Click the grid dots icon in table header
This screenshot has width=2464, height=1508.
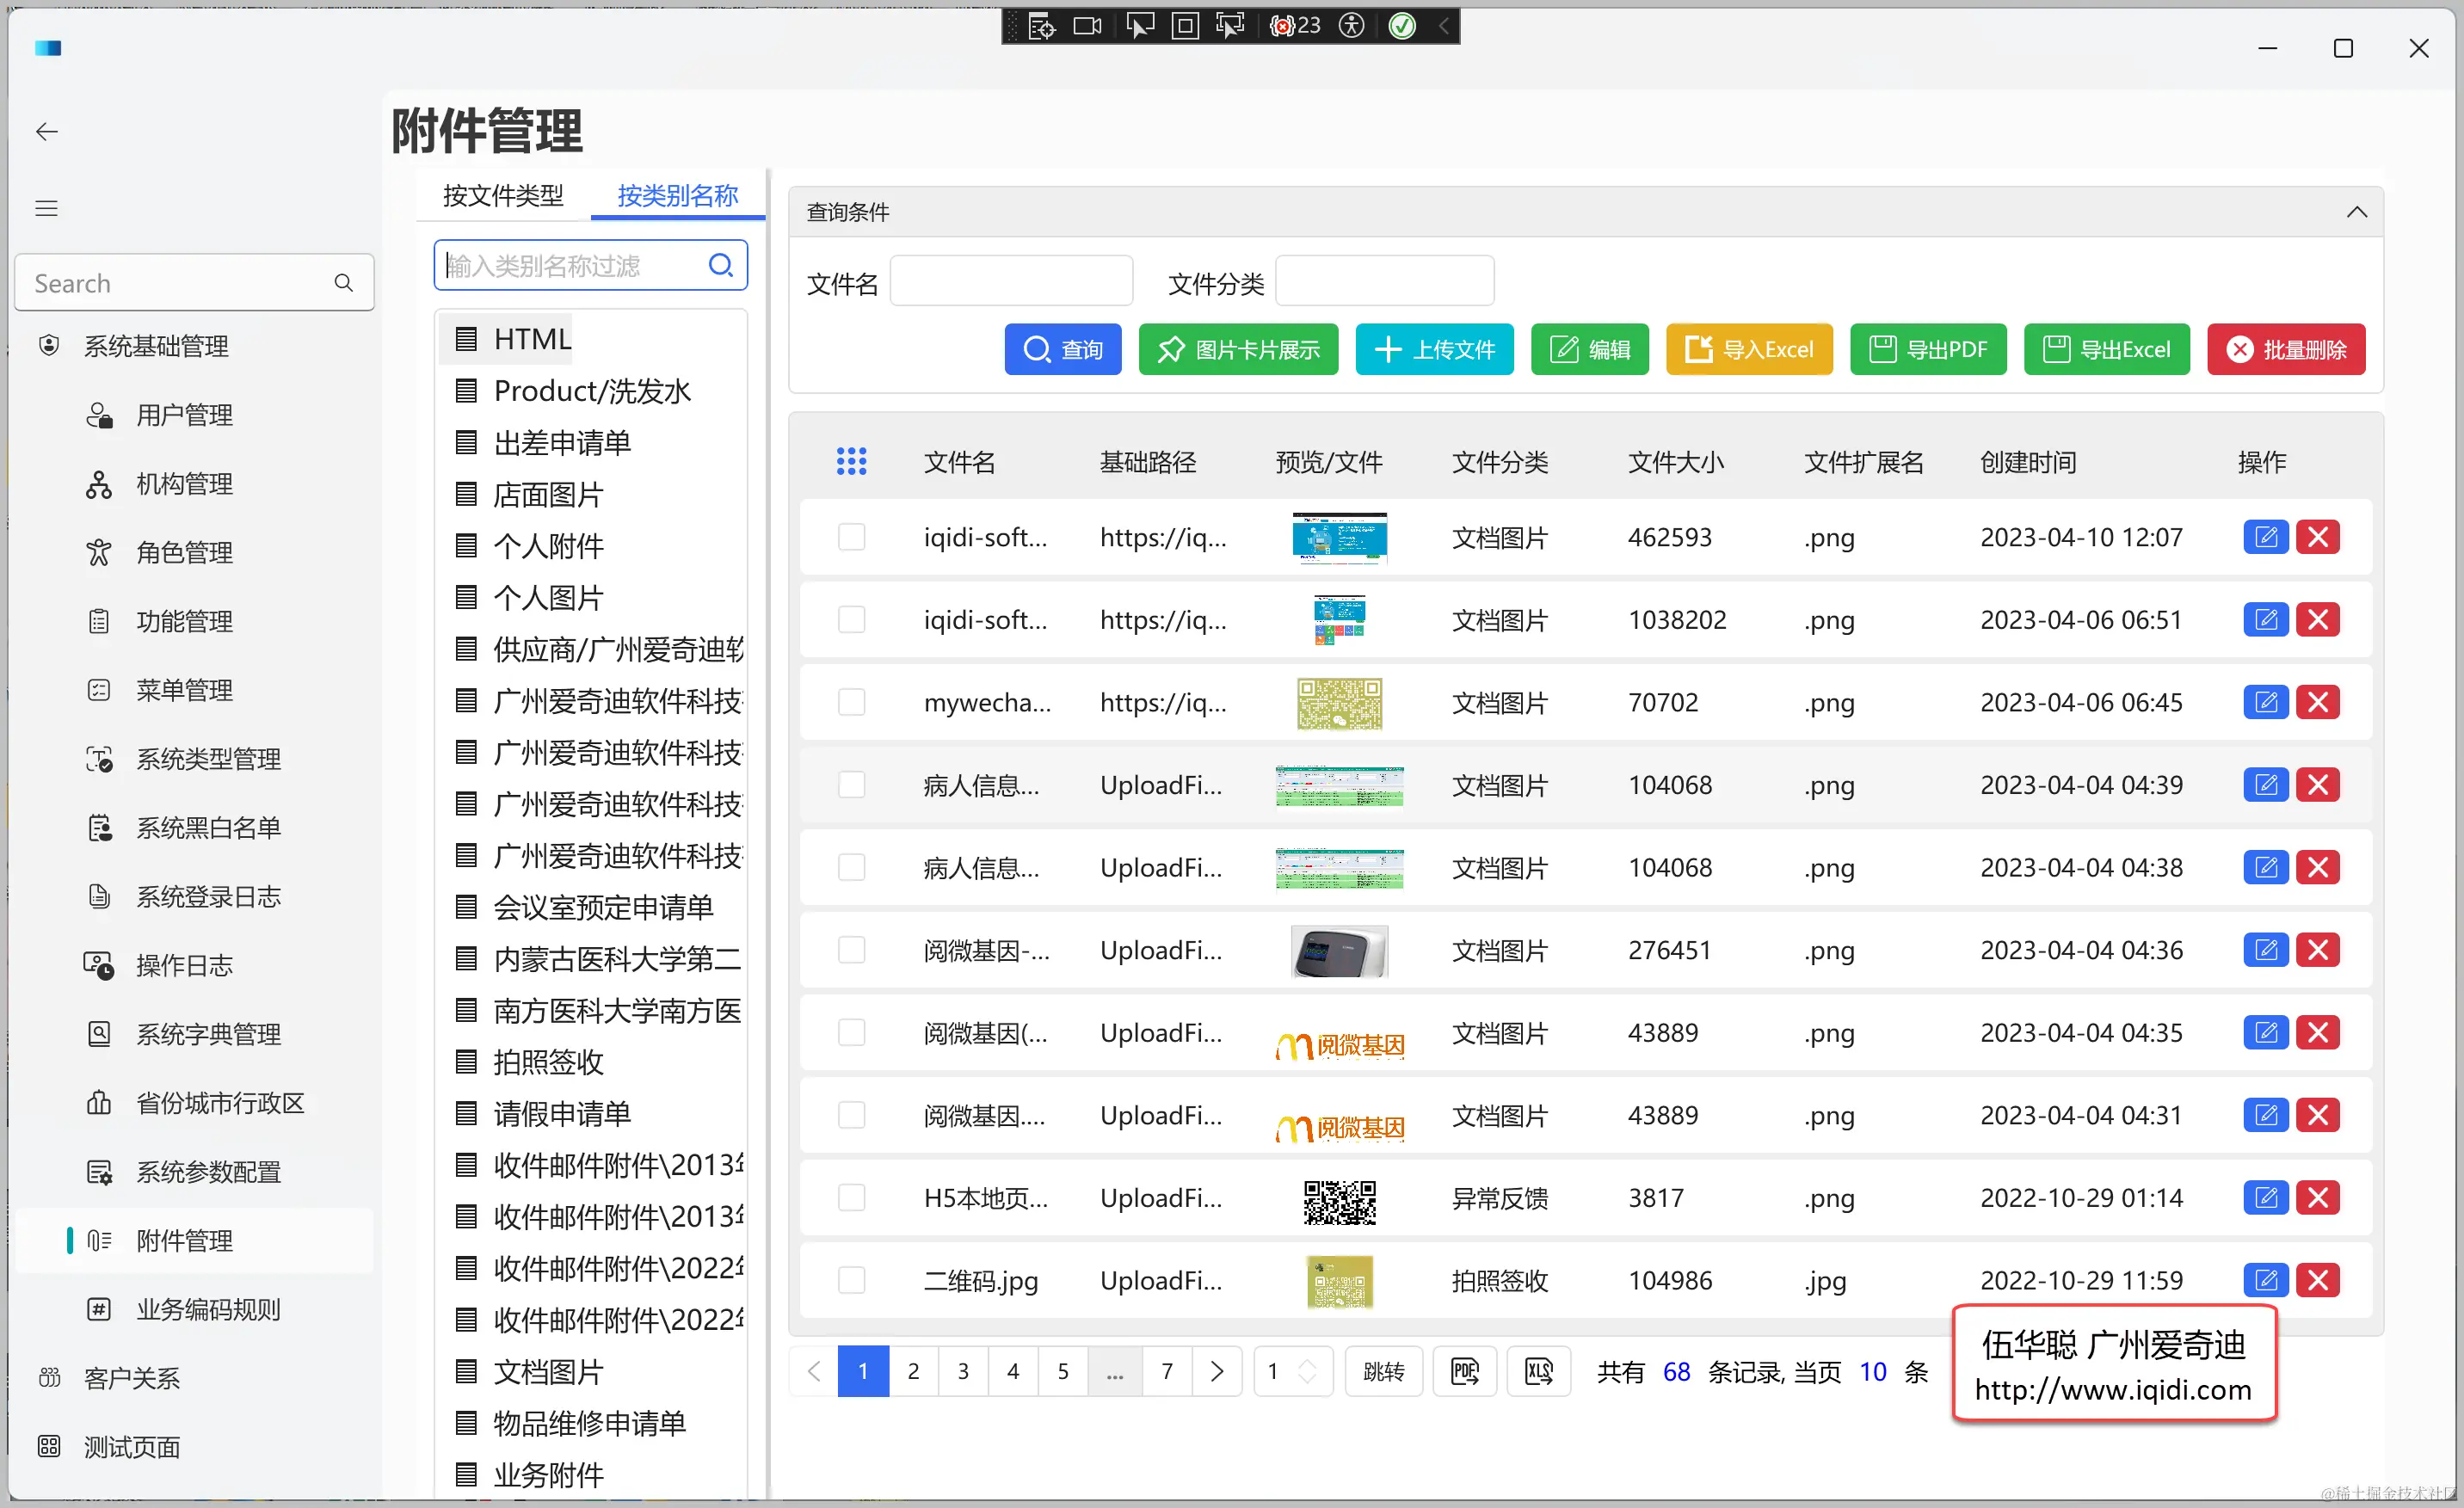point(851,461)
